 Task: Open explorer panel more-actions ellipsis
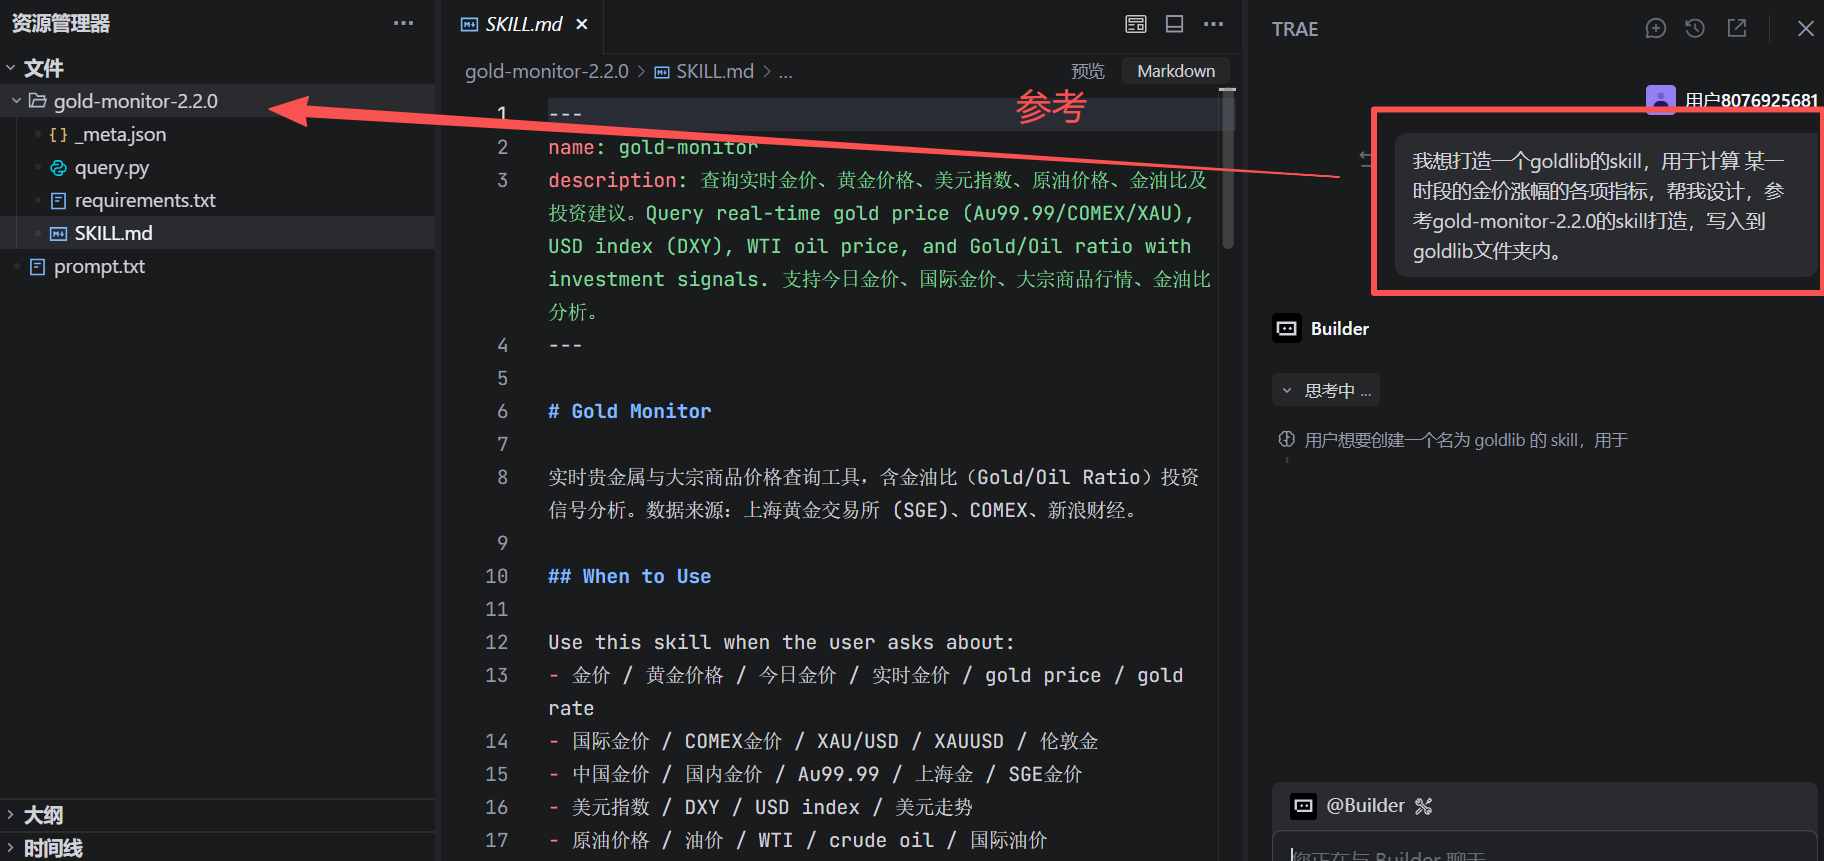point(403,23)
